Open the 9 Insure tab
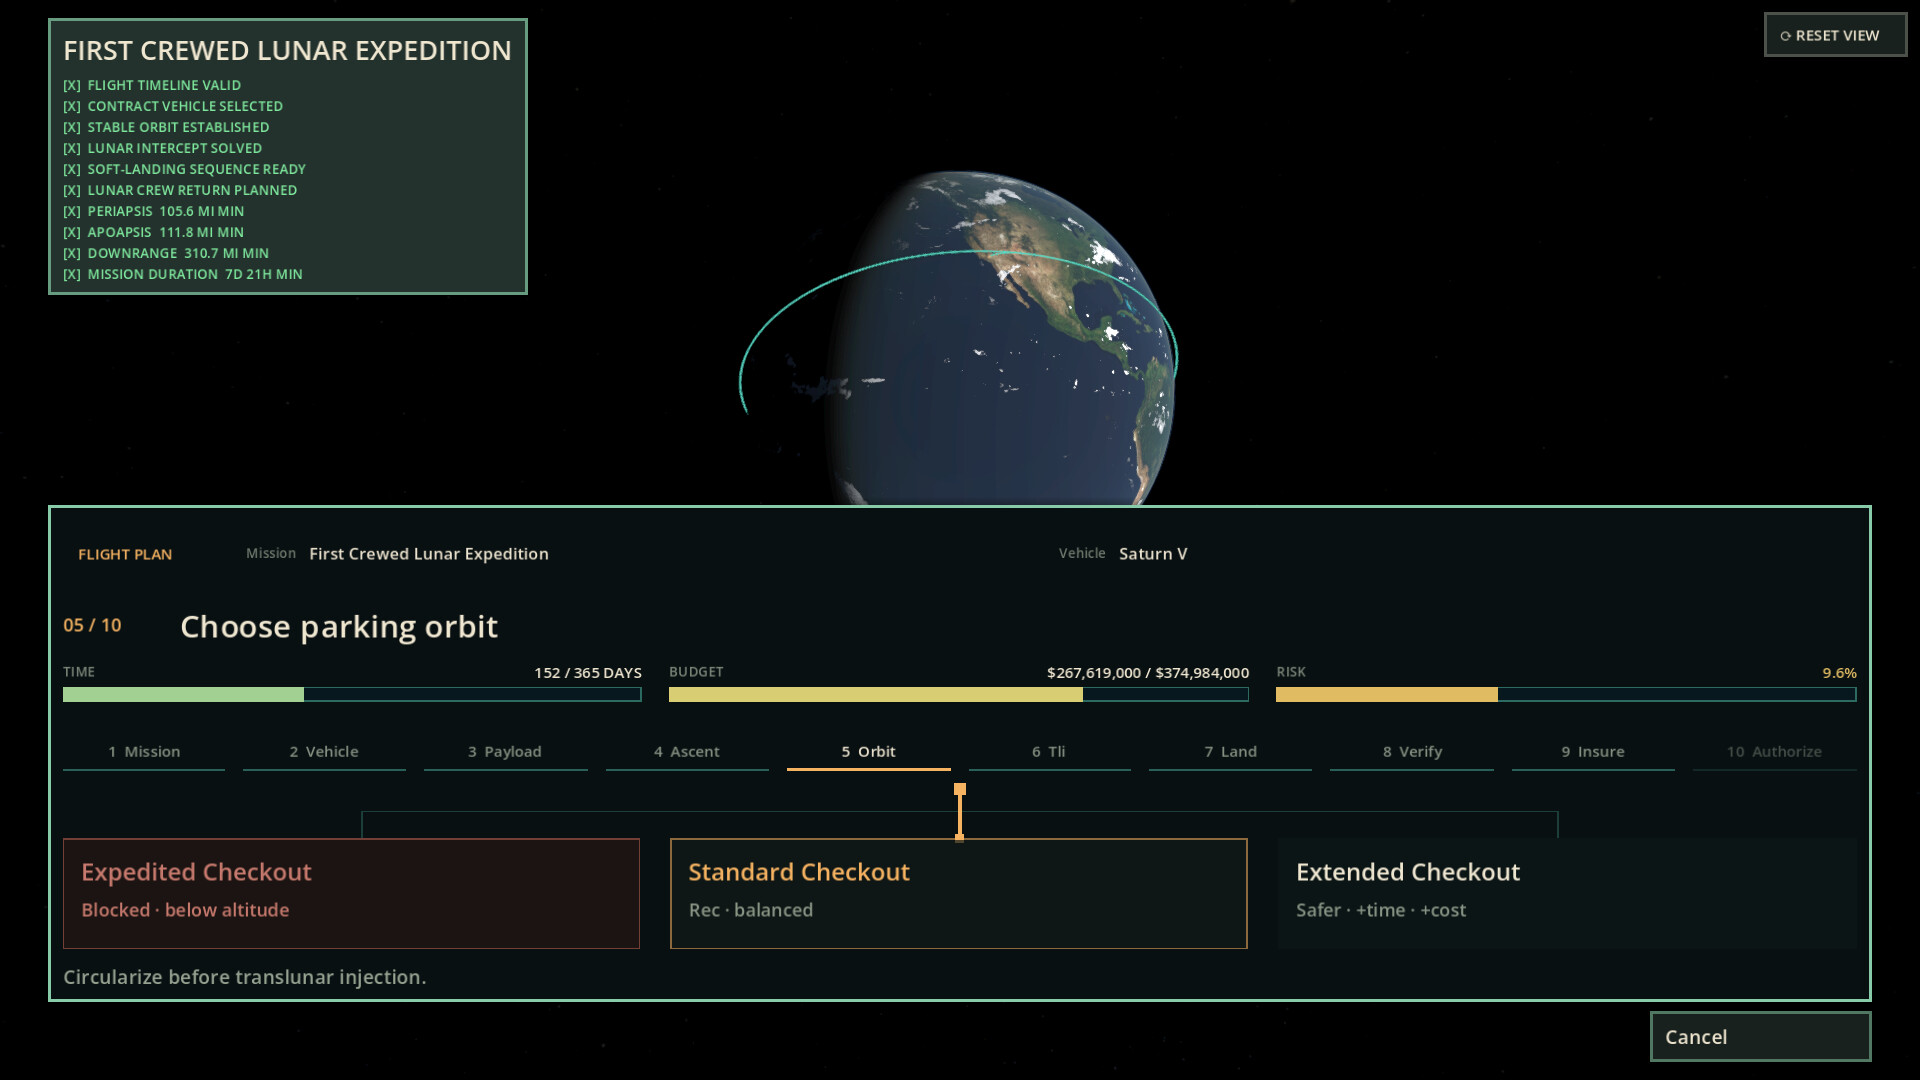 tap(1593, 752)
